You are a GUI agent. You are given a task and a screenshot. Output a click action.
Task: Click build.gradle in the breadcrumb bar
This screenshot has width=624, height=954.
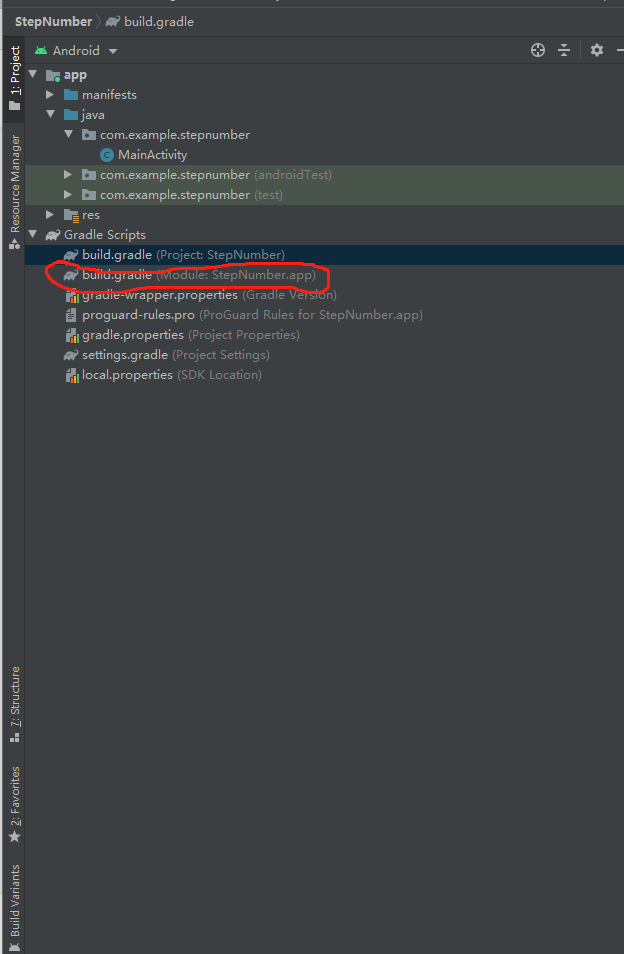click(150, 21)
